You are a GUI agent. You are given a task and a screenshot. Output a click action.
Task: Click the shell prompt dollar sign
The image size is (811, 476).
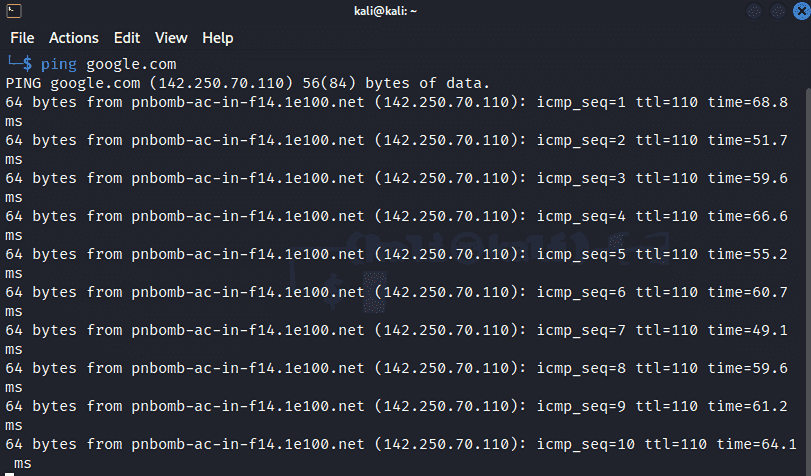point(28,64)
